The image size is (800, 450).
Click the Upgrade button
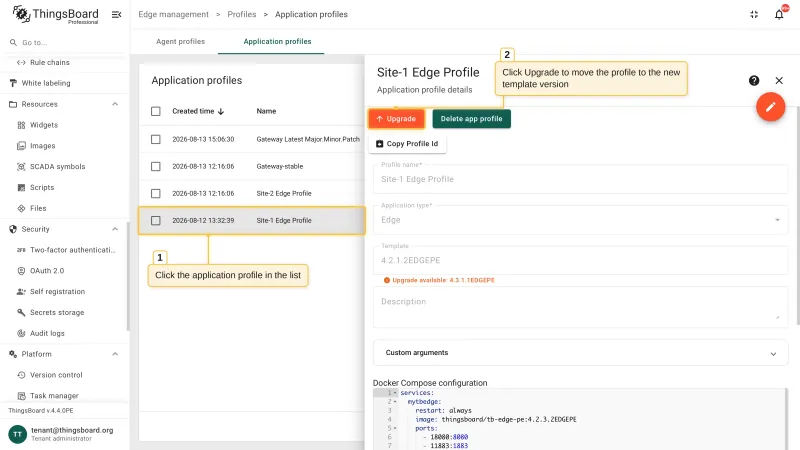(396, 119)
